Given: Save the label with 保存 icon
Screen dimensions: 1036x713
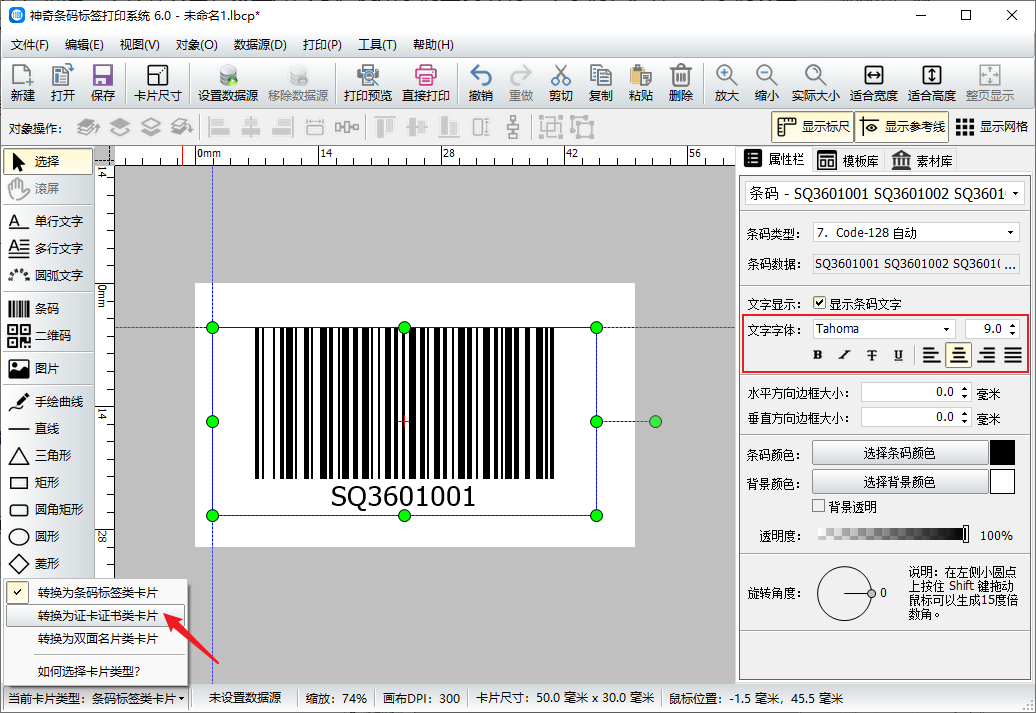Looking at the screenshot, I should click(102, 83).
